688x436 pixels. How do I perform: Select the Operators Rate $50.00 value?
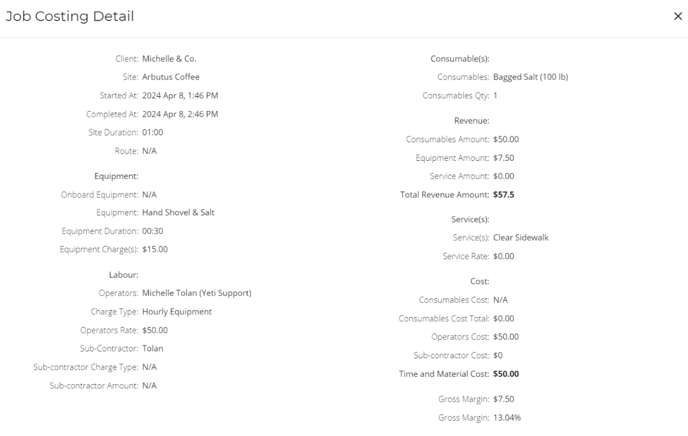(x=155, y=330)
